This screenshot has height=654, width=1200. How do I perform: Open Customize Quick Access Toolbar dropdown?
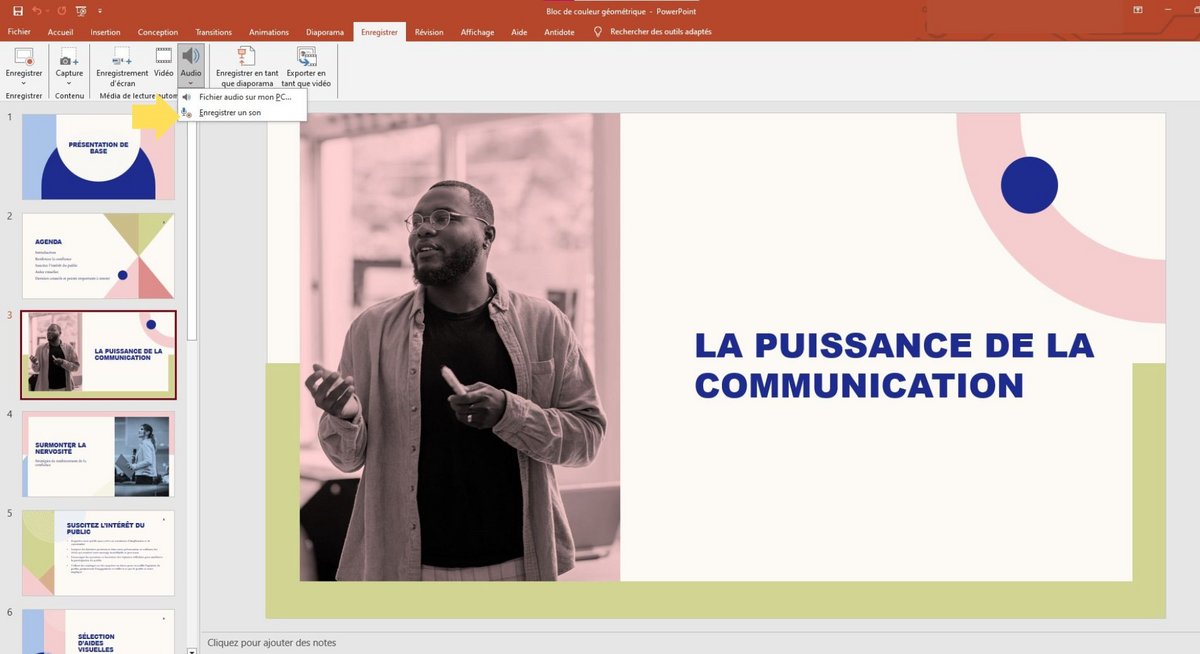point(100,11)
